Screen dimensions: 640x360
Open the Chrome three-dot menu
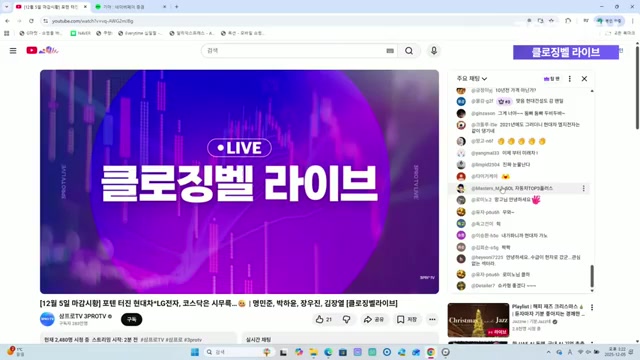[x=633, y=21]
